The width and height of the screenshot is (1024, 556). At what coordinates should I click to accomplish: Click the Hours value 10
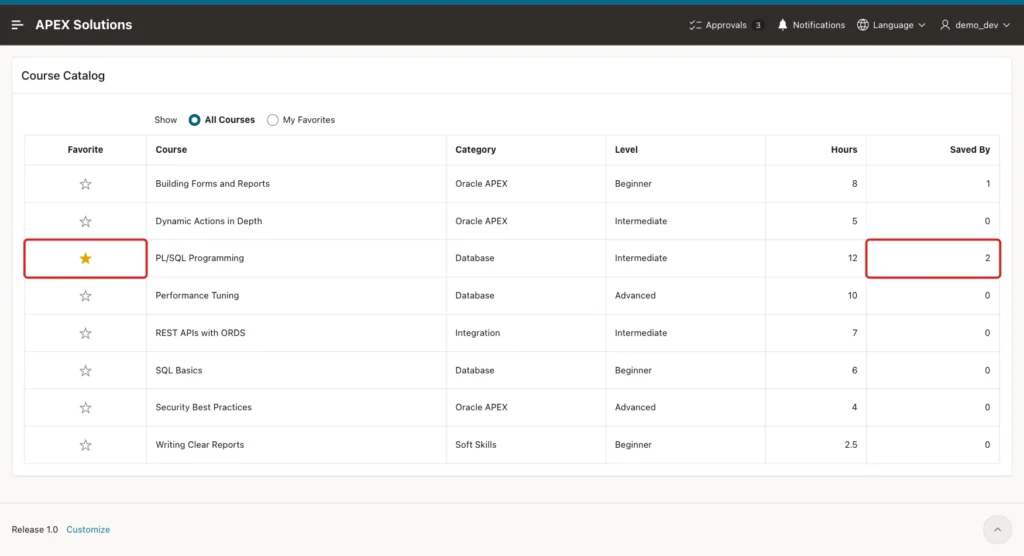point(852,295)
